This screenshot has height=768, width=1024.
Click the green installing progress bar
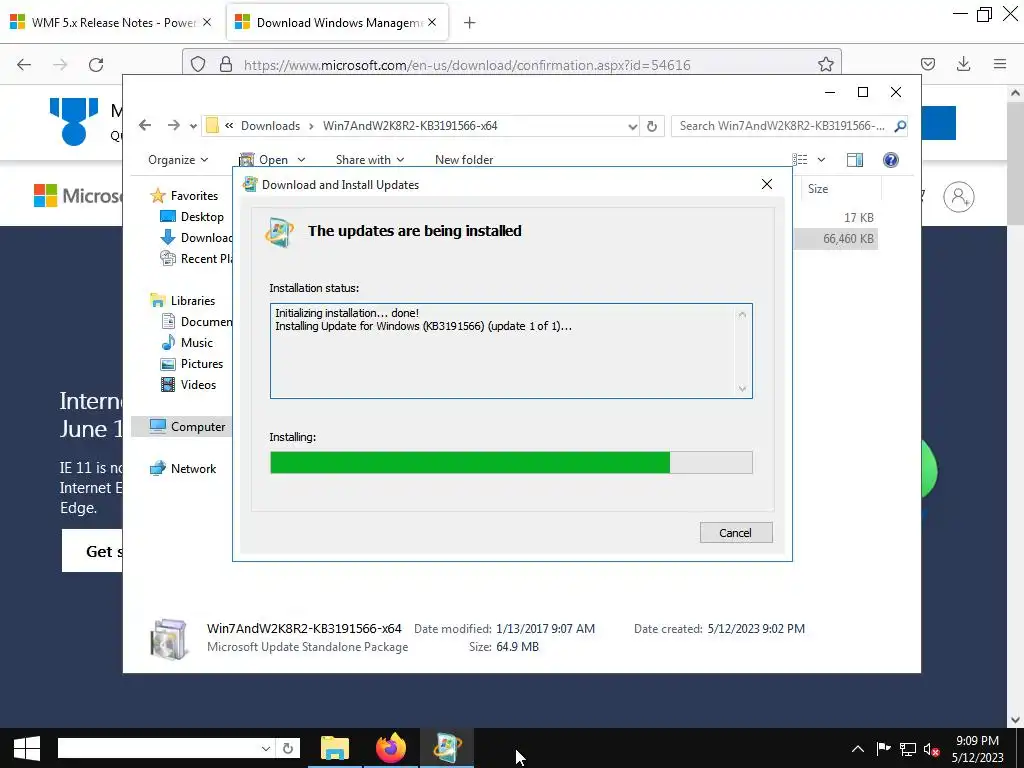click(x=511, y=462)
